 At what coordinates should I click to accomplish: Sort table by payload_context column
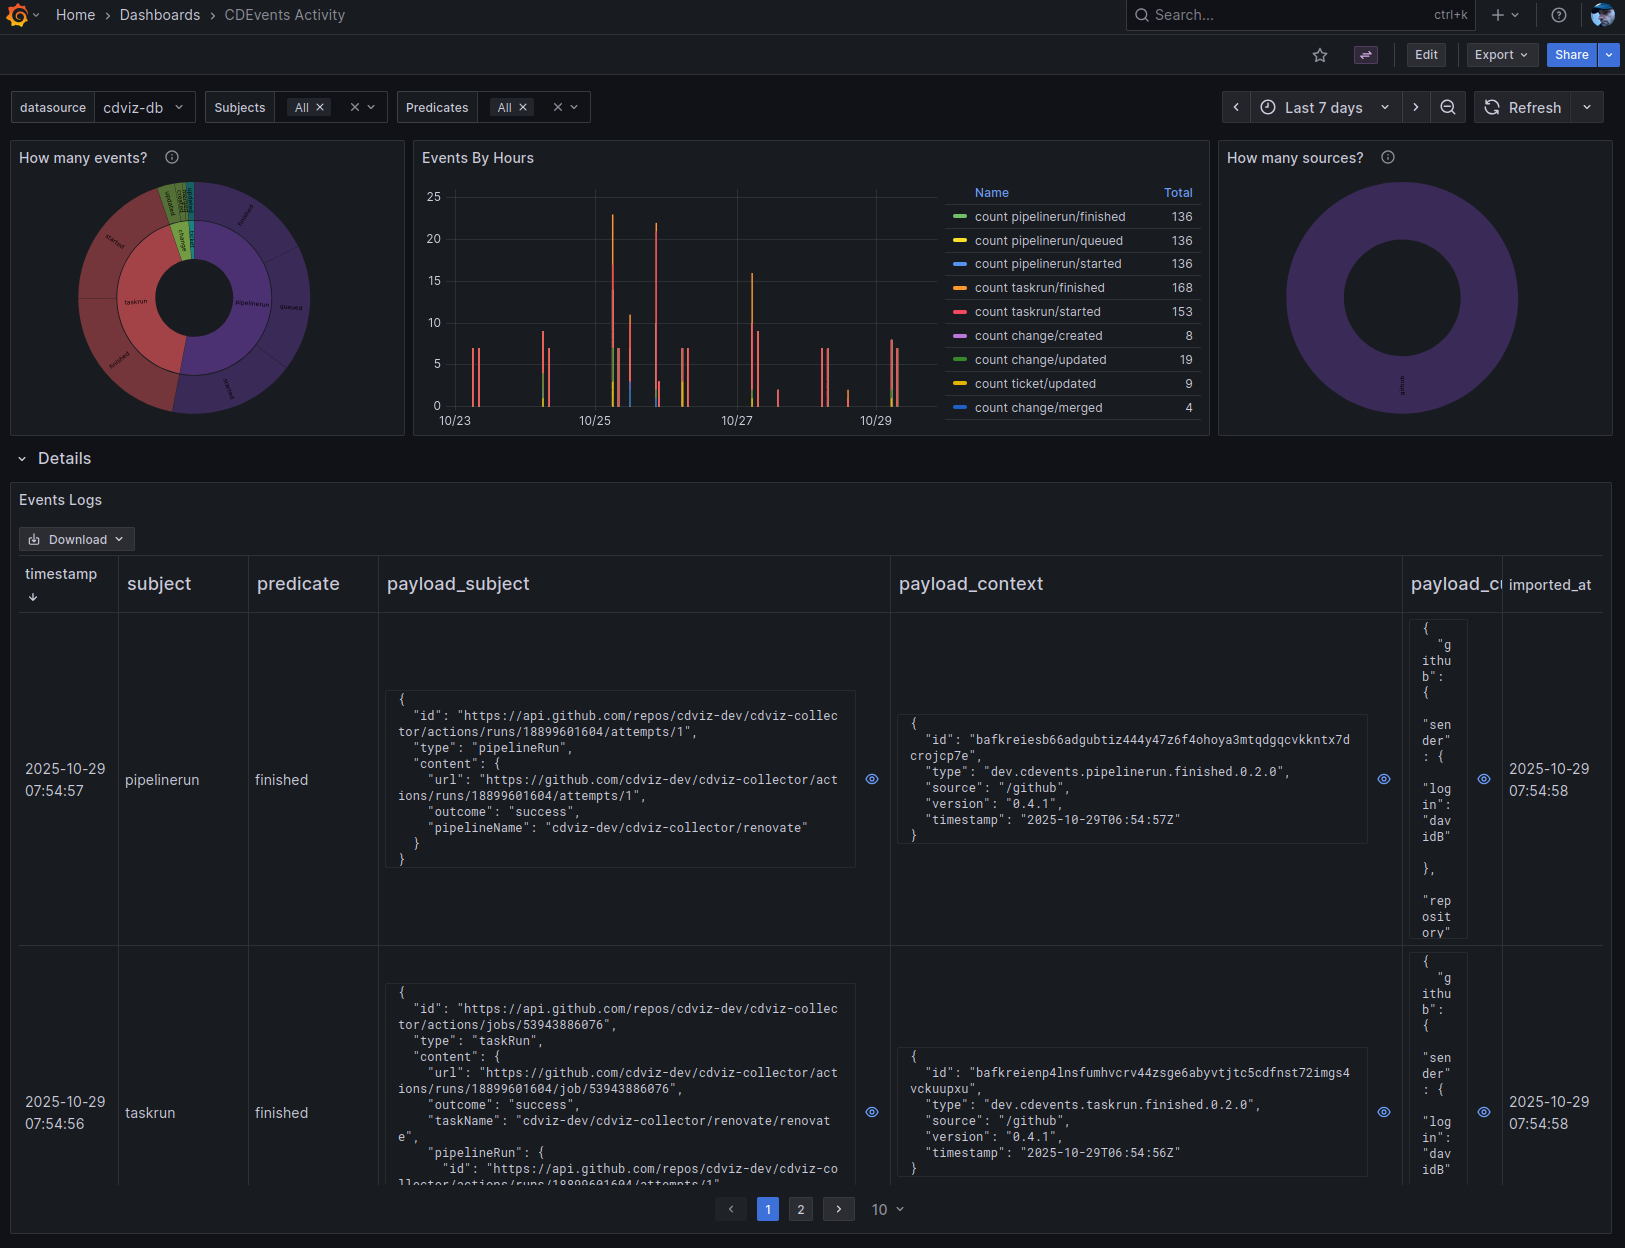[x=971, y=584]
